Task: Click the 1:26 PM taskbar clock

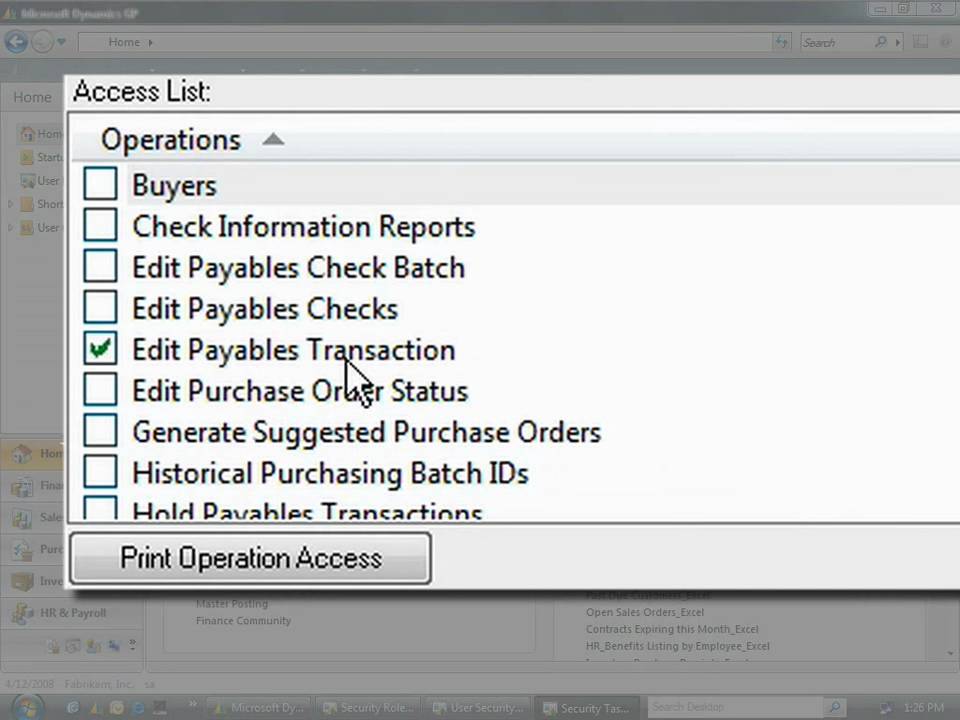Action: click(923, 708)
